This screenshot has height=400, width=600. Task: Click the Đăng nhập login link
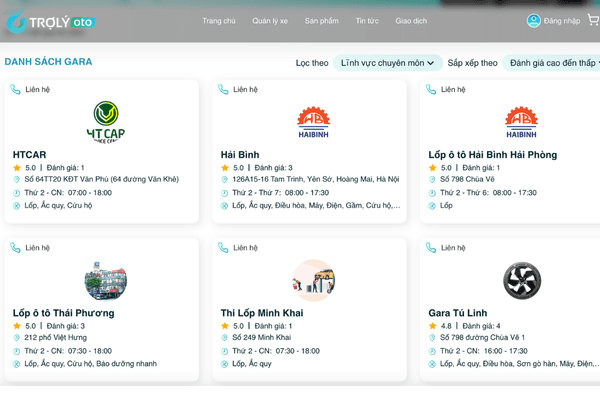562,21
